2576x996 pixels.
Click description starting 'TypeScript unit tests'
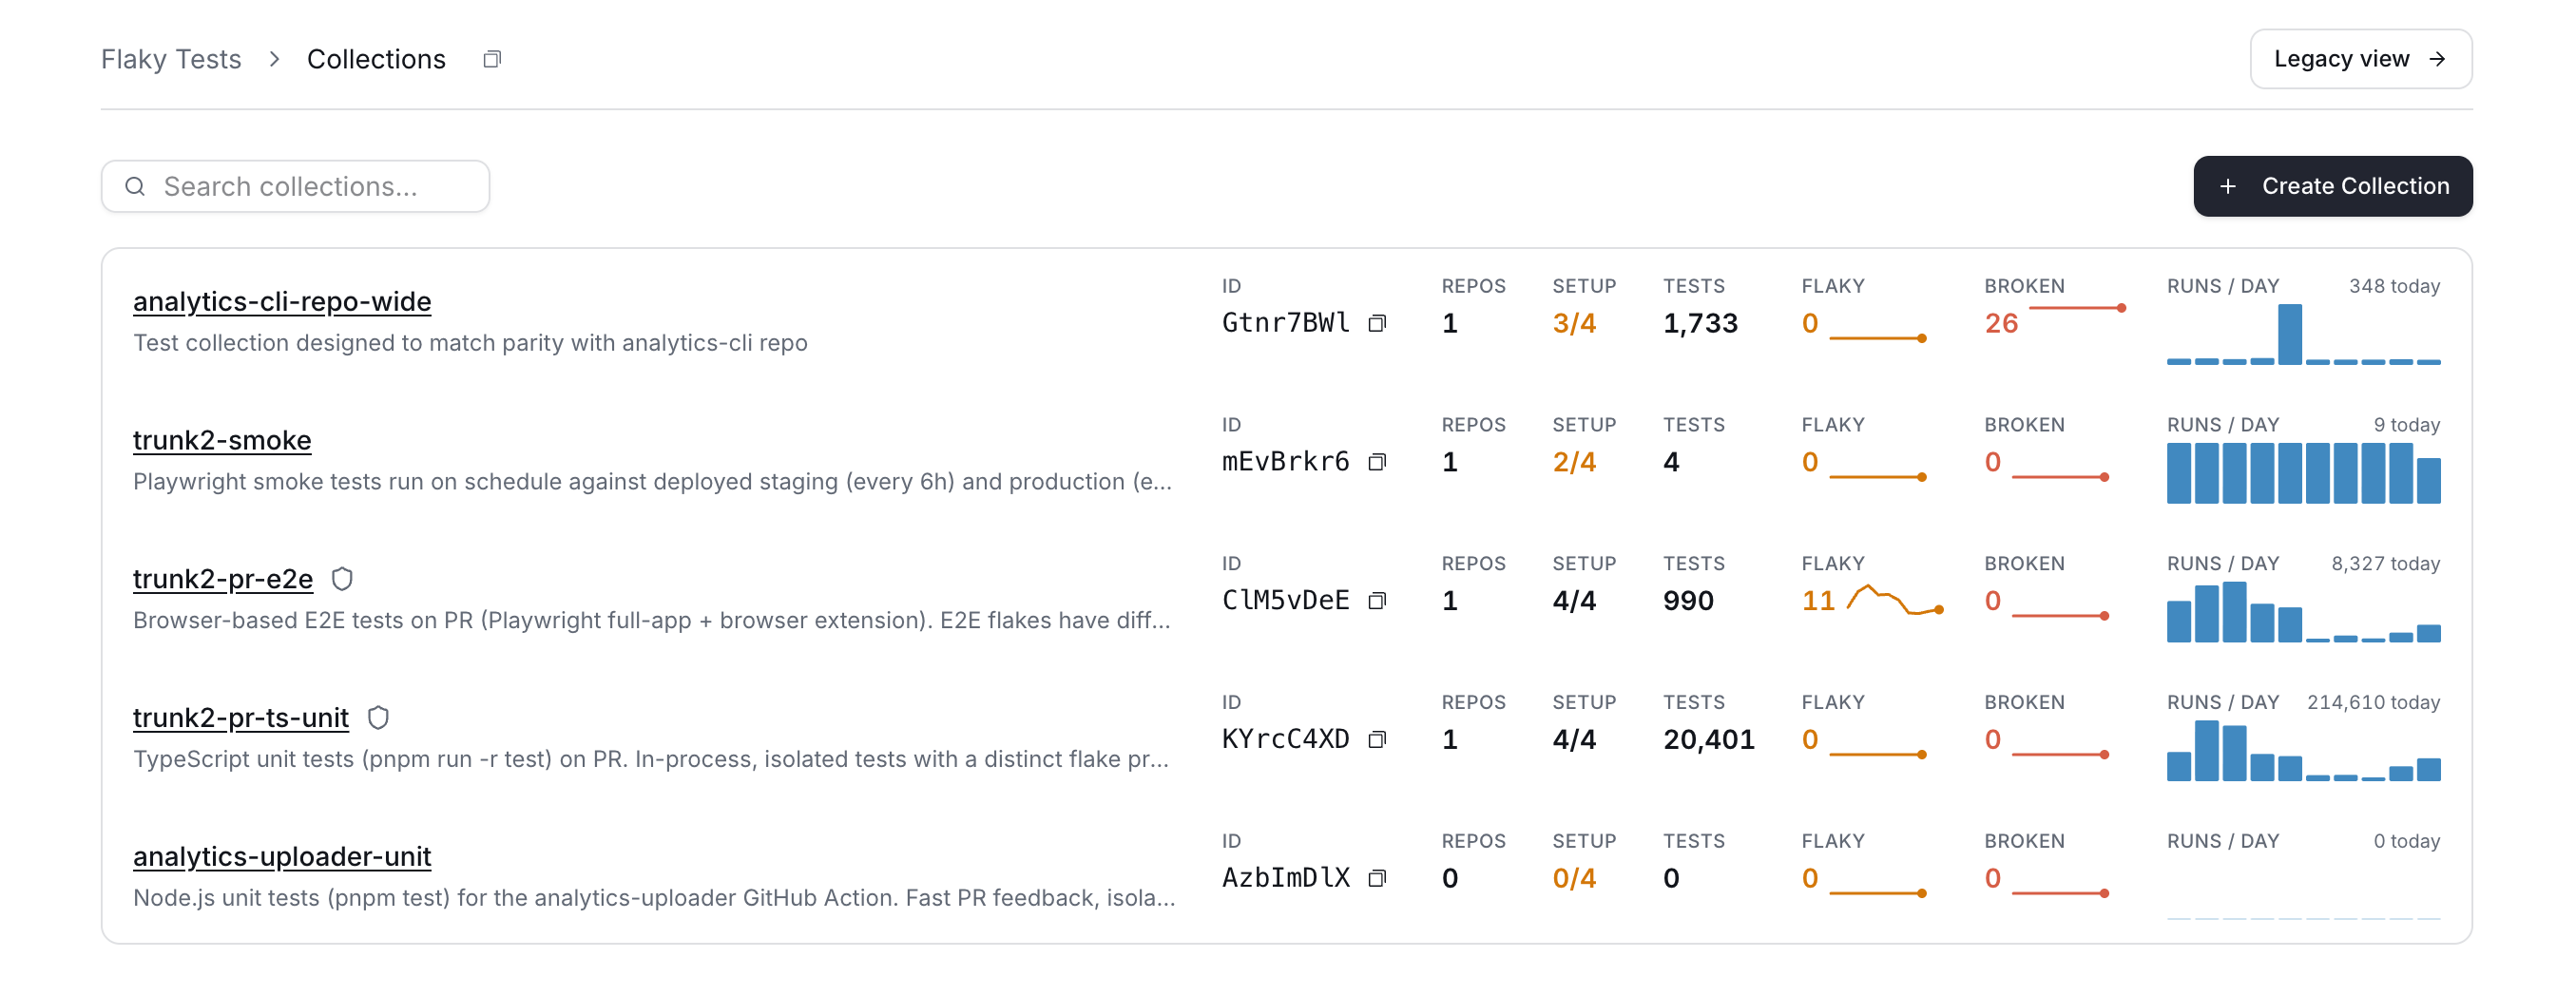(x=651, y=760)
